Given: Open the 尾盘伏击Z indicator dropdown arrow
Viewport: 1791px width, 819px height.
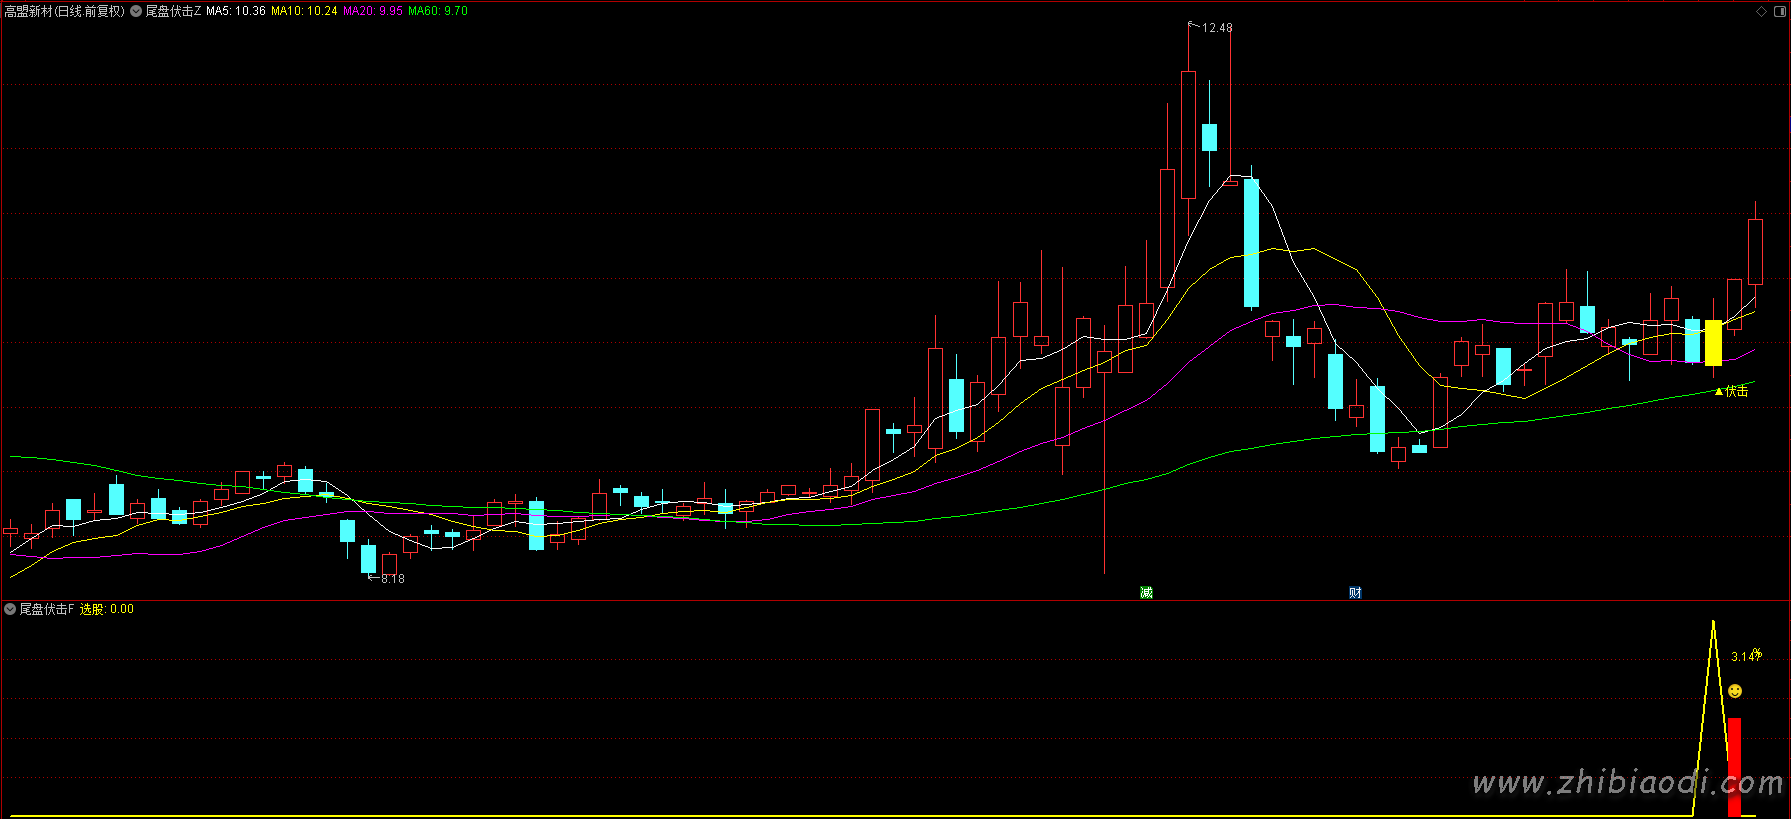Looking at the screenshot, I should click(136, 11).
